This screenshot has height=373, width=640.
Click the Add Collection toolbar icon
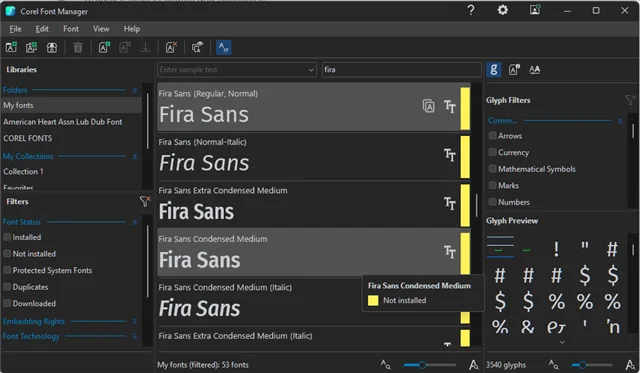click(x=31, y=47)
